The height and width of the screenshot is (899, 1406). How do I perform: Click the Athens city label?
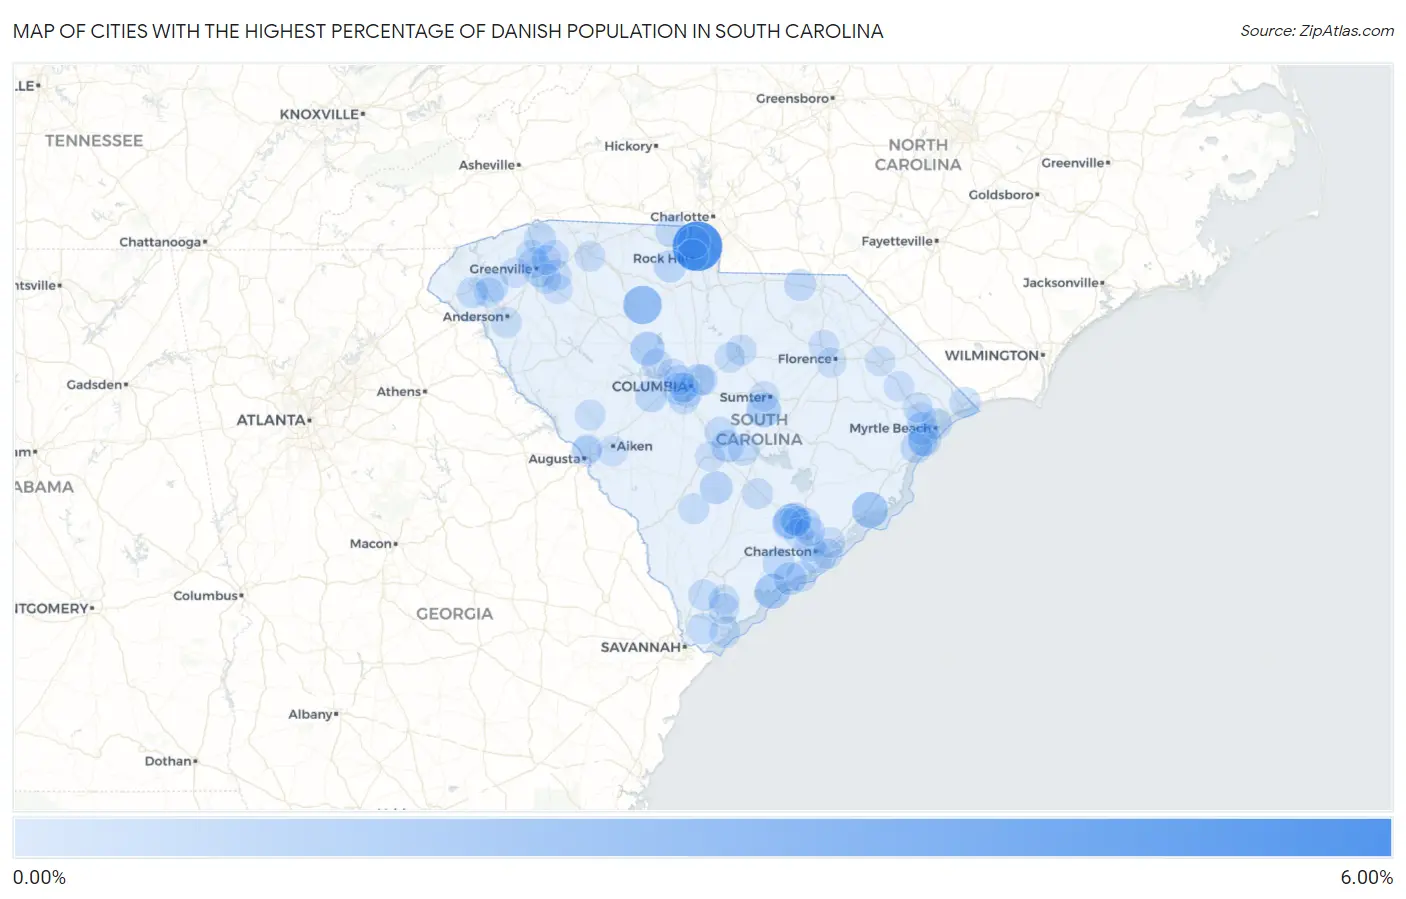[401, 392]
